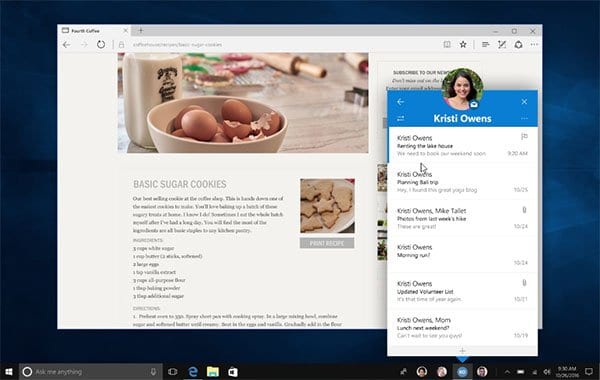Add page to favorites with star icon
The image size is (600, 380).
pyautogui.click(x=463, y=45)
